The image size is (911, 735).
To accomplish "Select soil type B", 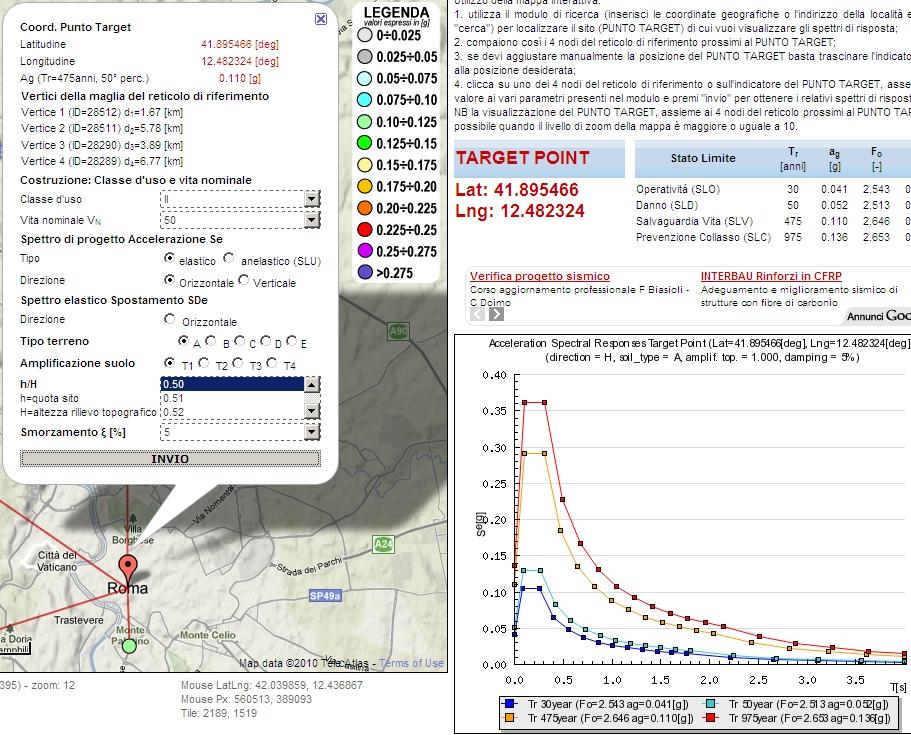I will (211, 341).
